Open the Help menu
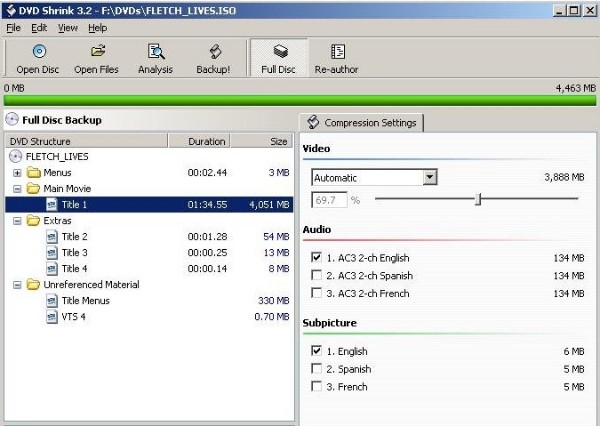600x426 pixels. click(98, 28)
